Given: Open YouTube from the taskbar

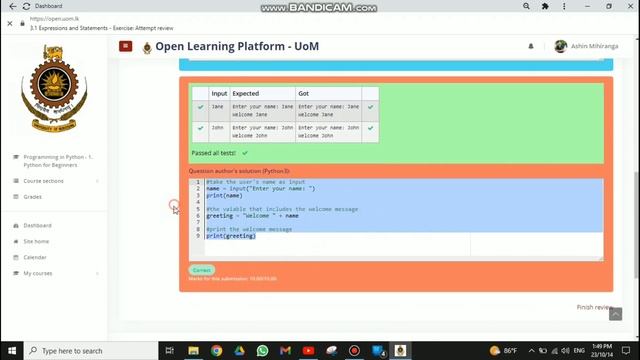Looking at the screenshot, I should click(x=309, y=351).
